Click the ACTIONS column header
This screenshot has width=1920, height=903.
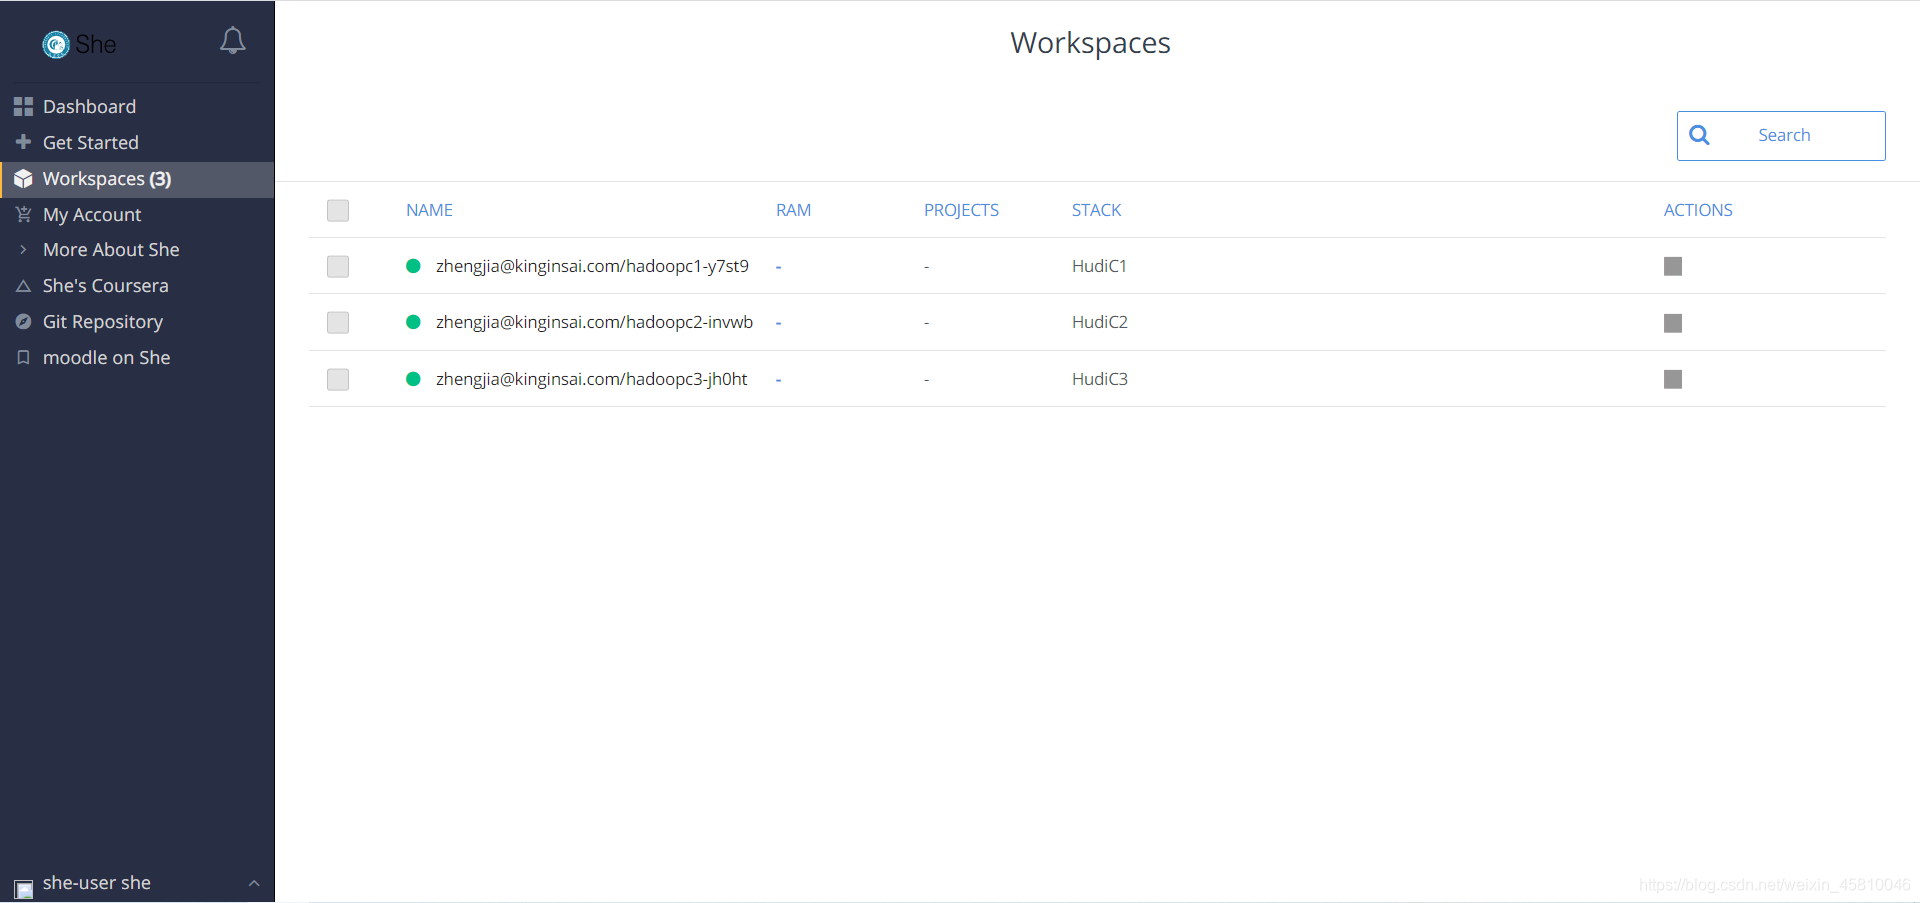(1698, 210)
